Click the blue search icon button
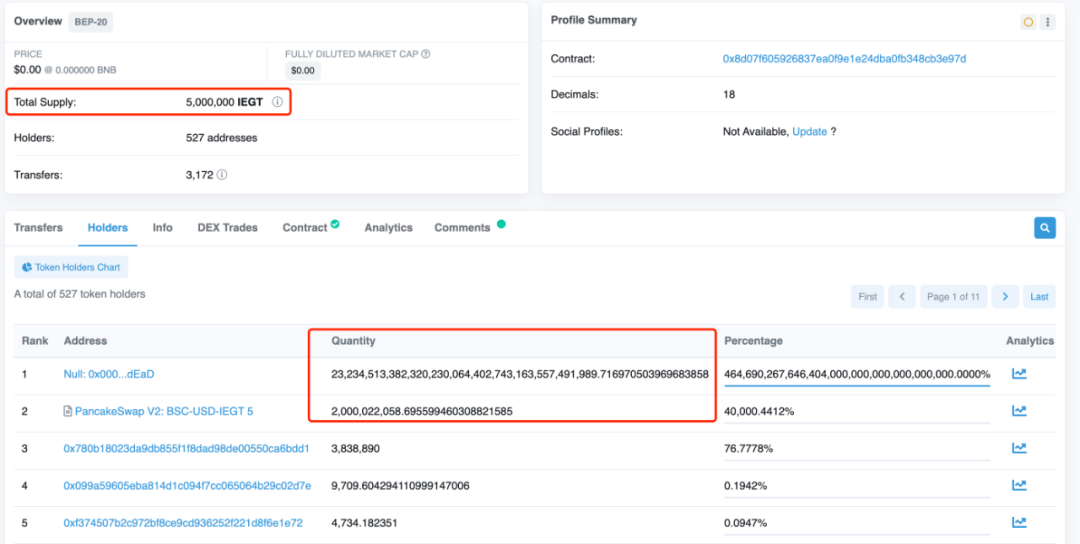This screenshot has width=1080, height=544. [x=1045, y=228]
